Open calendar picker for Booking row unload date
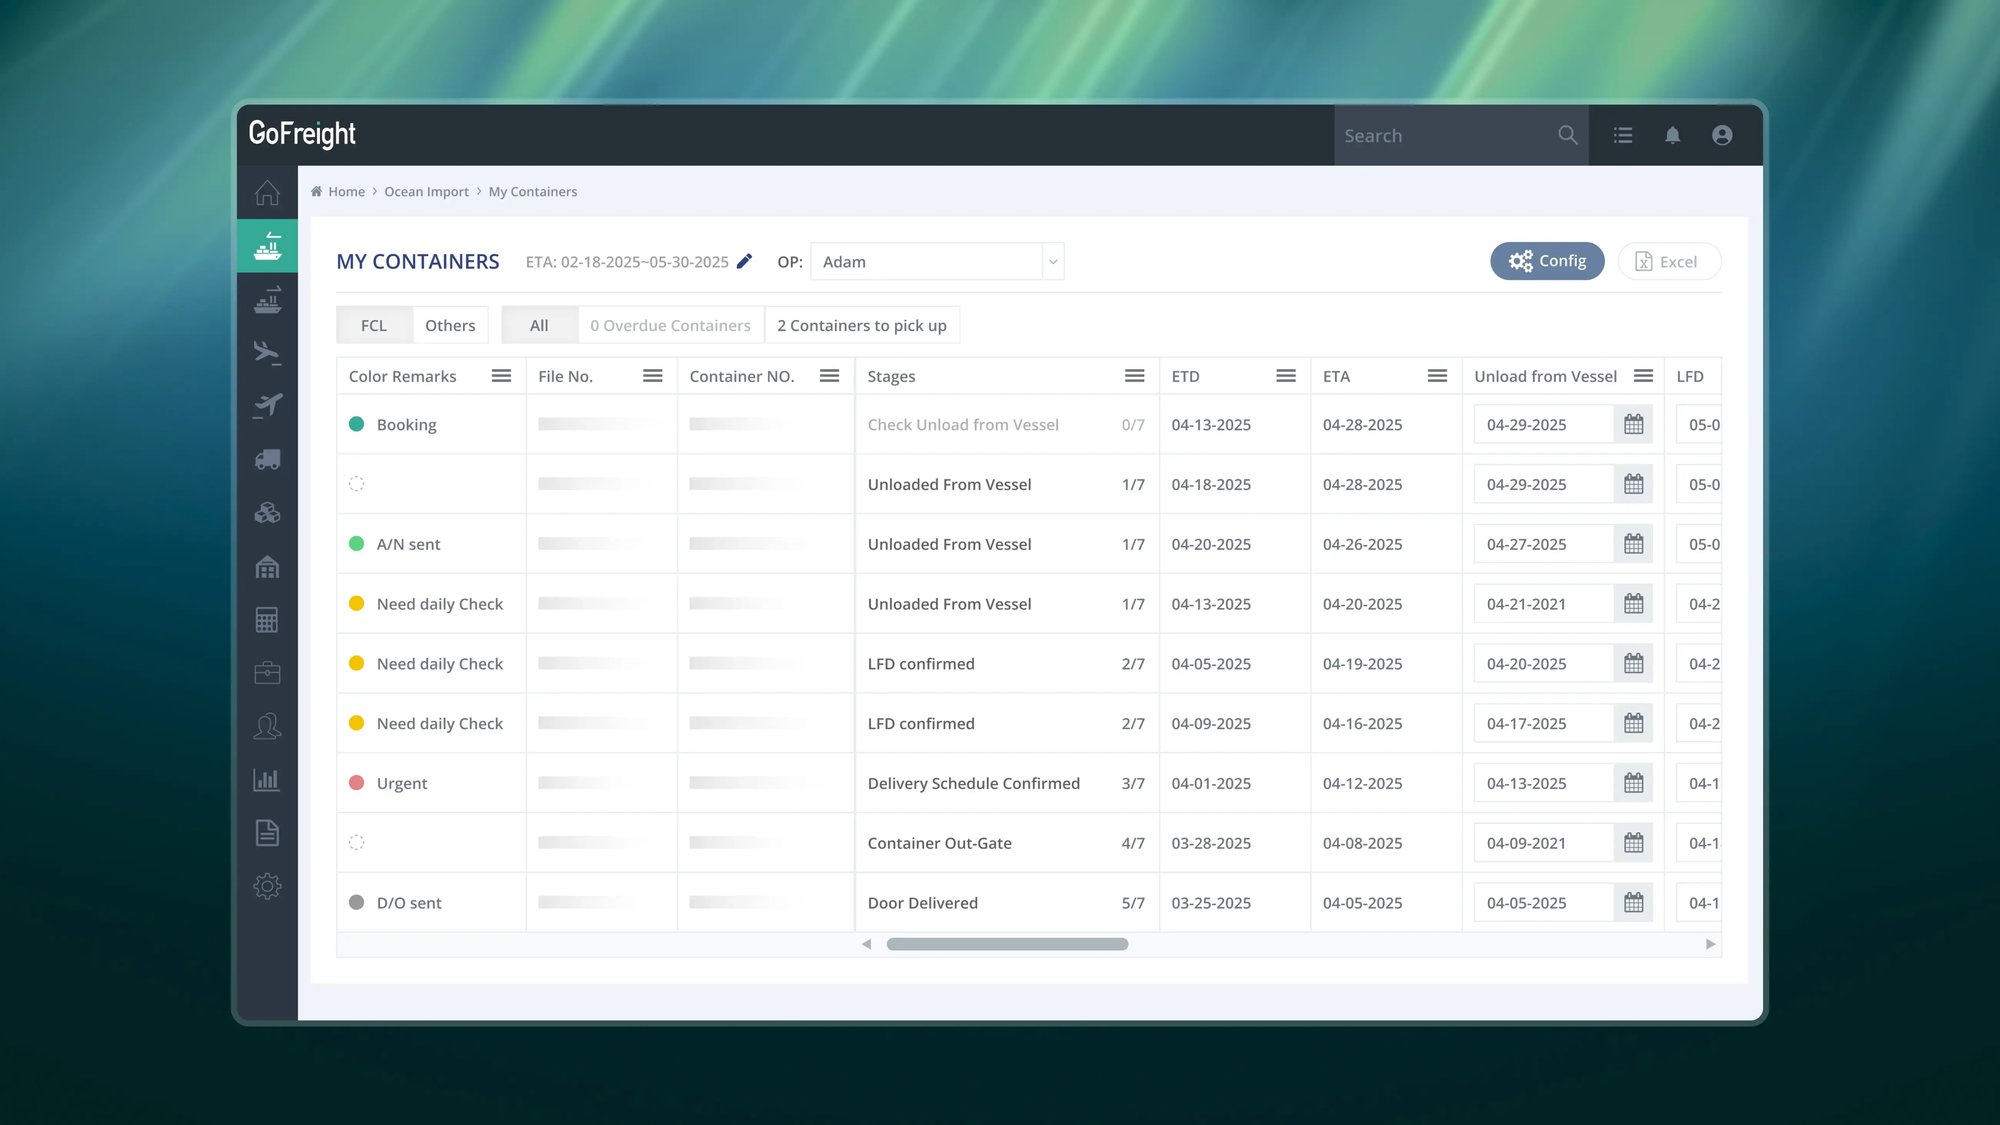The width and height of the screenshot is (2000, 1125). (1633, 425)
